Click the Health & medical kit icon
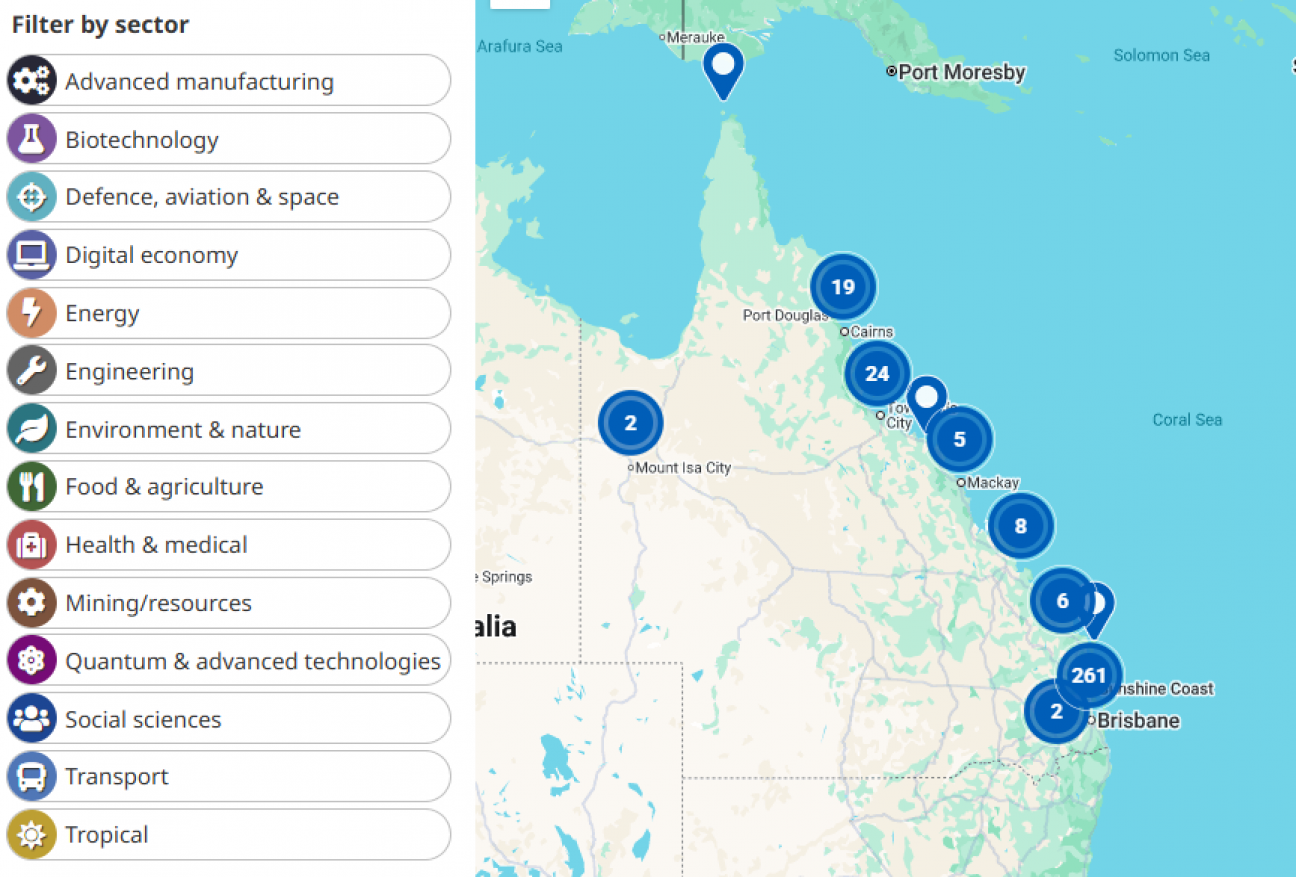Viewport: 1296px width, 877px height. [x=32, y=545]
